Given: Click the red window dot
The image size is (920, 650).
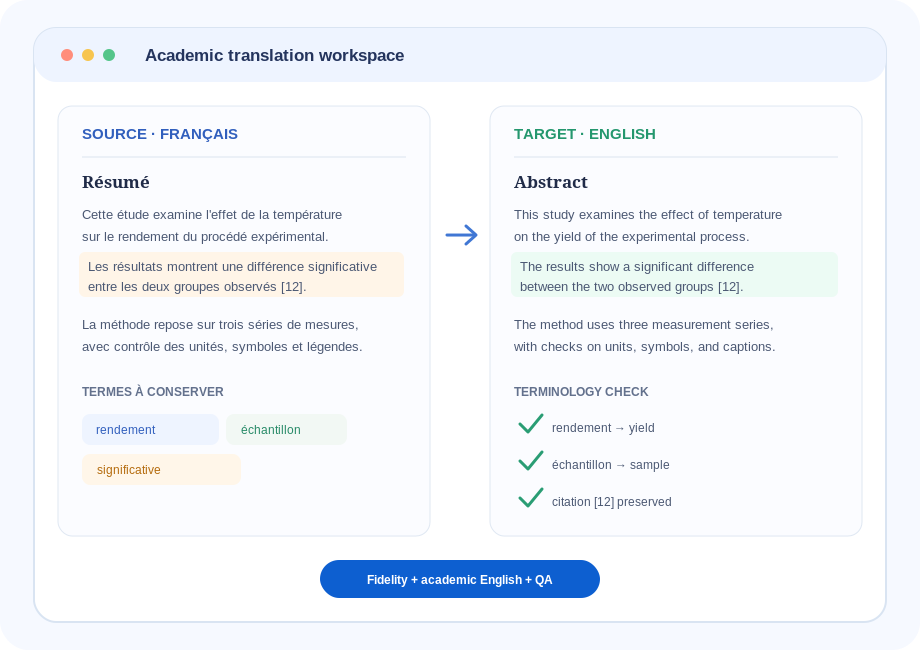Looking at the screenshot, I should click(67, 55).
